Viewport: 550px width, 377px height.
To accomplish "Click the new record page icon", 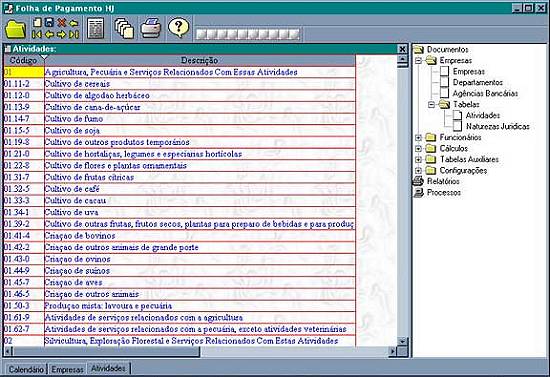I will [37, 23].
